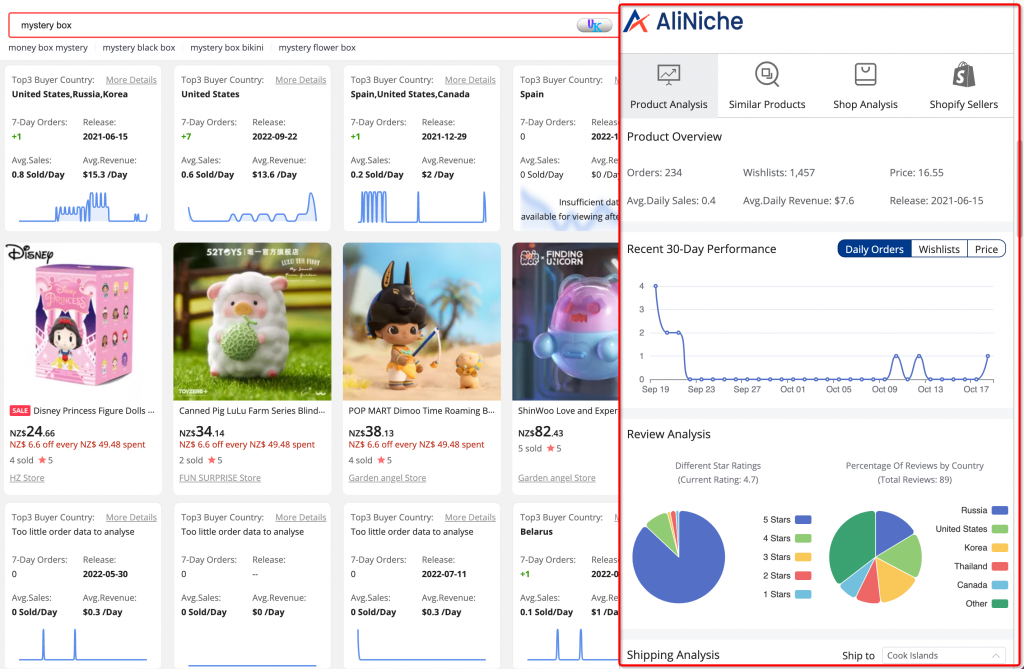Click the star rating under ShinWoo product

[554, 448]
